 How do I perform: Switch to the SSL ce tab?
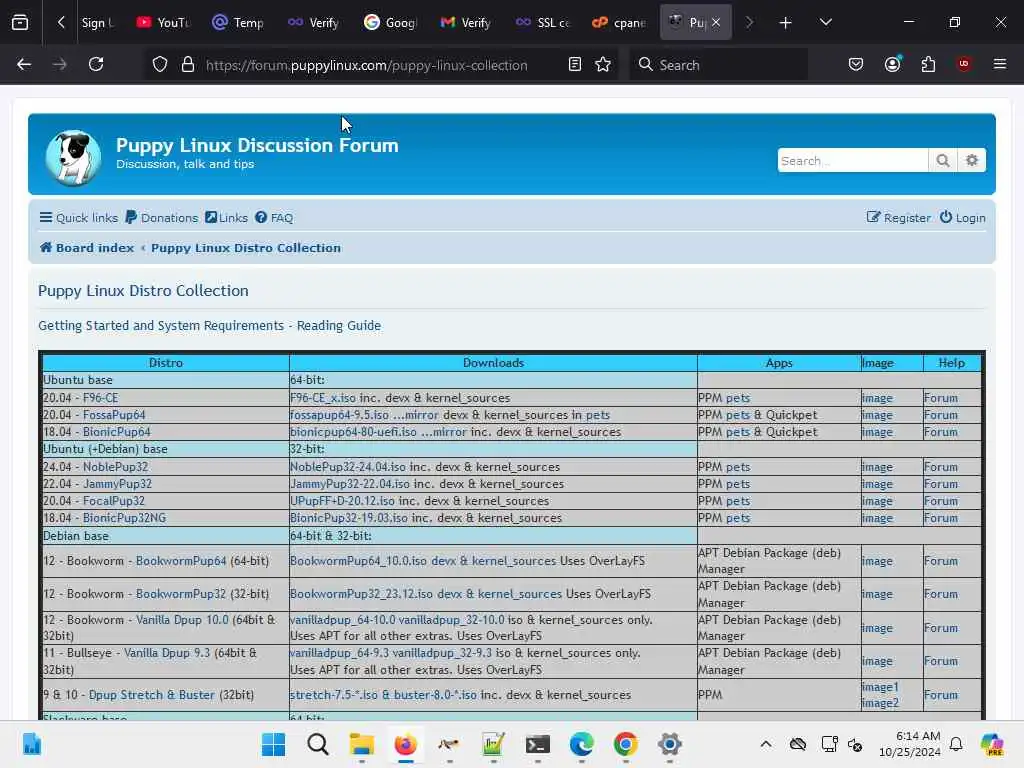(543, 23)
